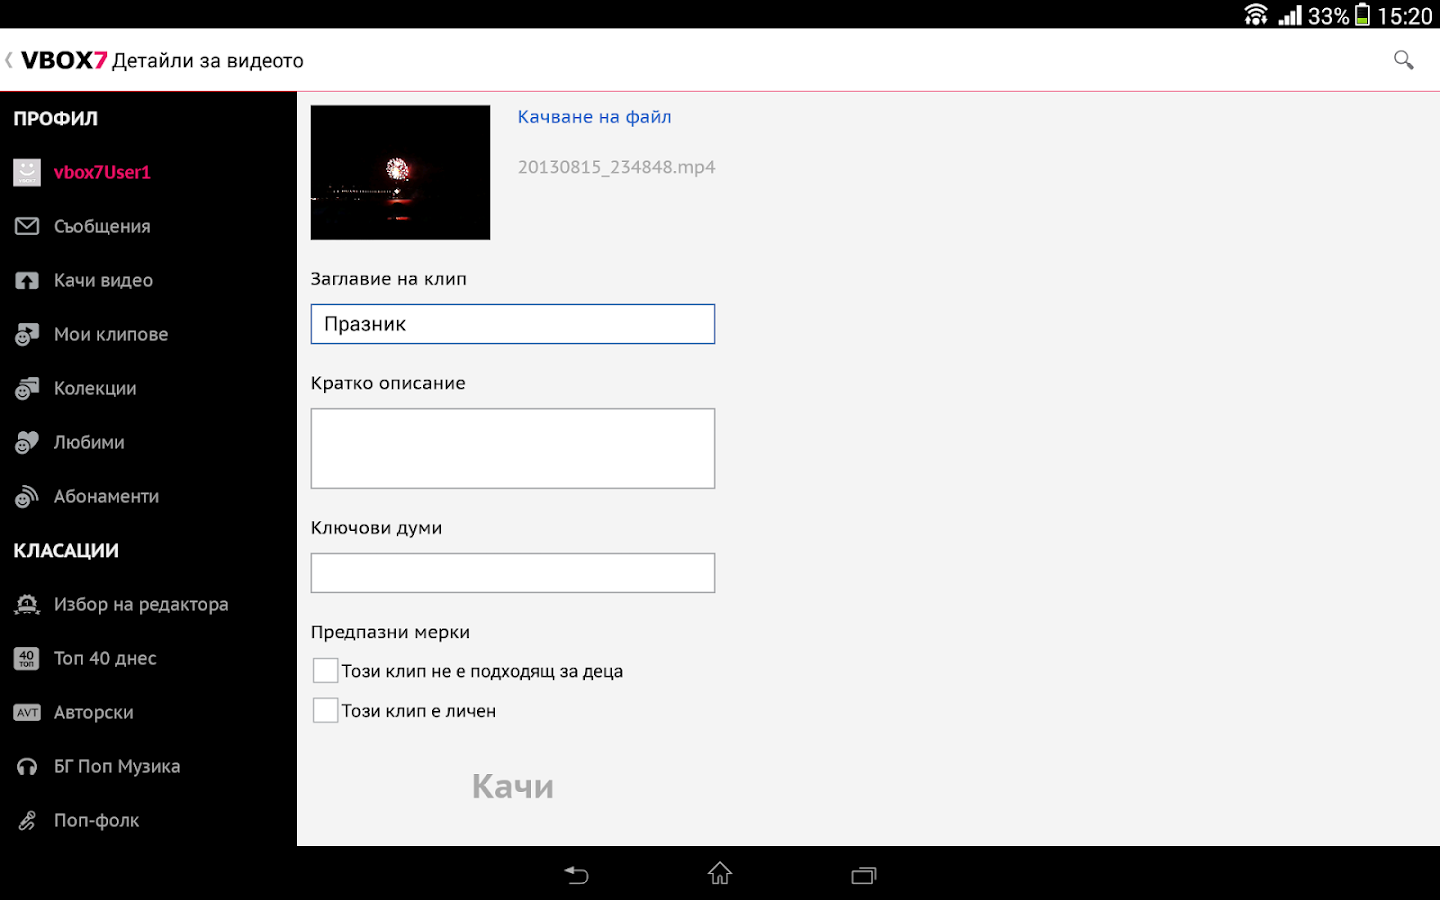Click the Мои клипове icon
The width and height of the screenshot is (1440, 900).
[x=26, y=334]
